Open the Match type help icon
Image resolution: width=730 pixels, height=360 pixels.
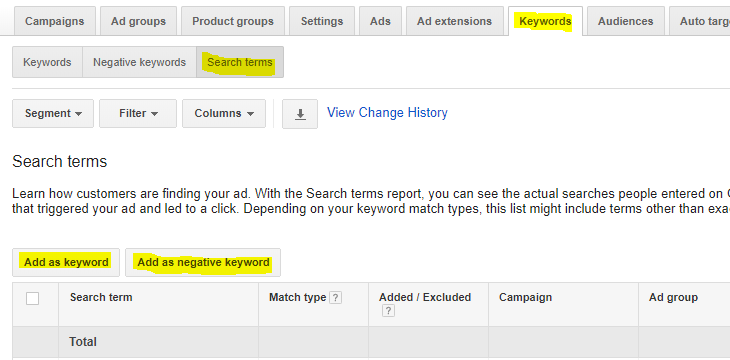(x=335, y=298)
